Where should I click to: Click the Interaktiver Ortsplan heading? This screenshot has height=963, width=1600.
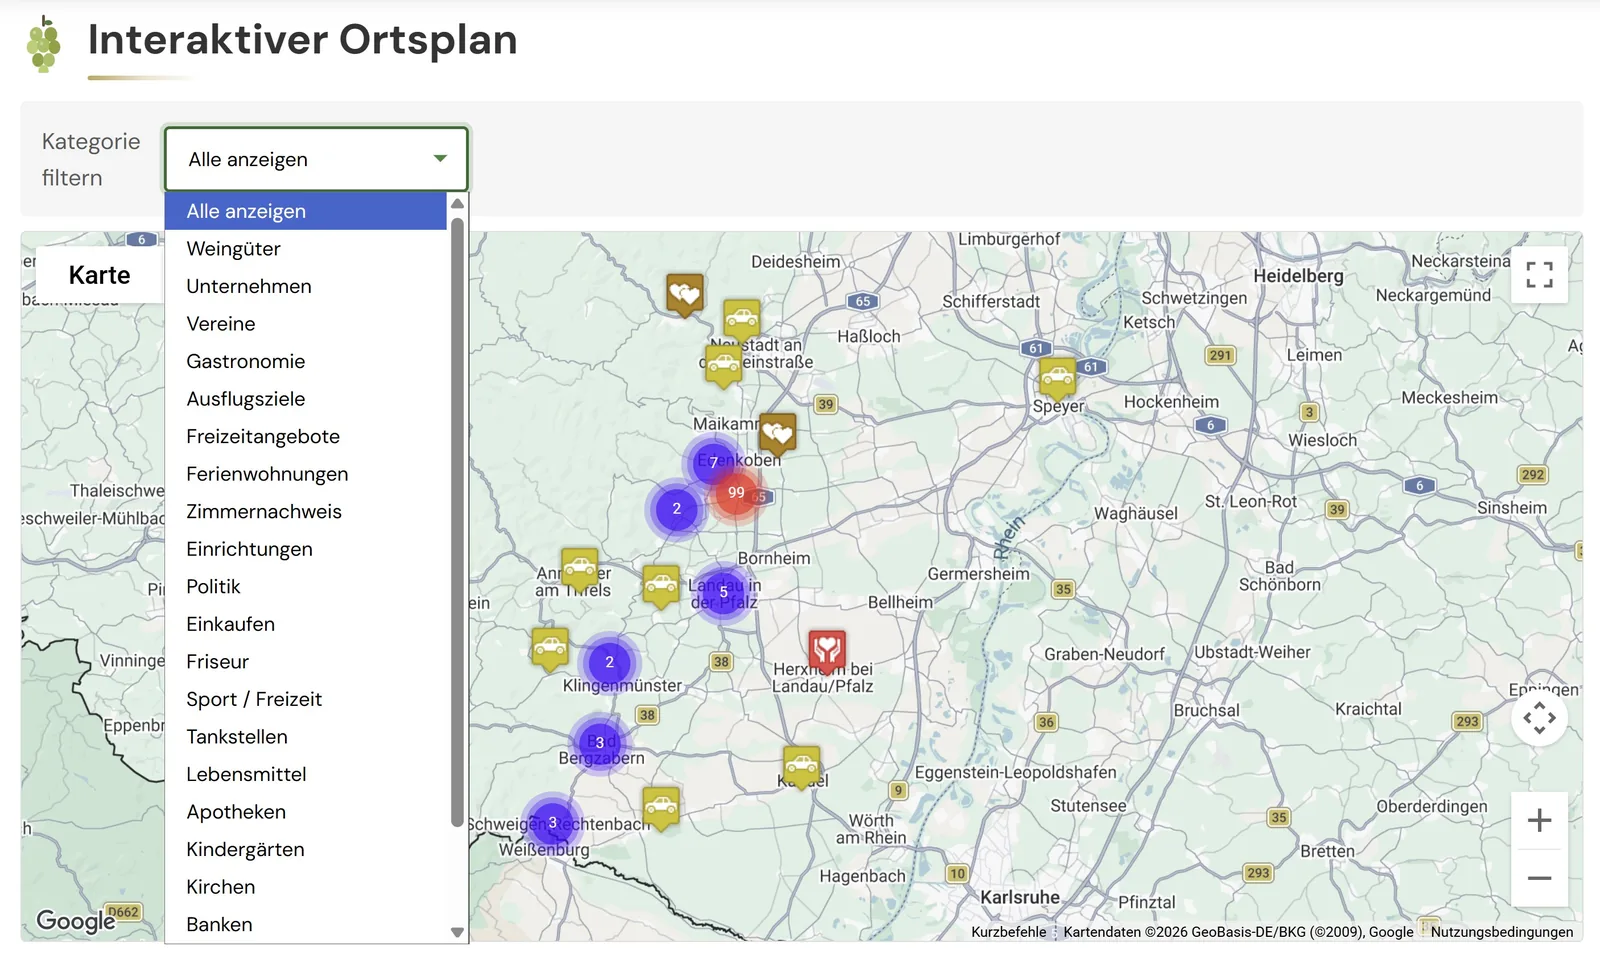pos(303,40)
